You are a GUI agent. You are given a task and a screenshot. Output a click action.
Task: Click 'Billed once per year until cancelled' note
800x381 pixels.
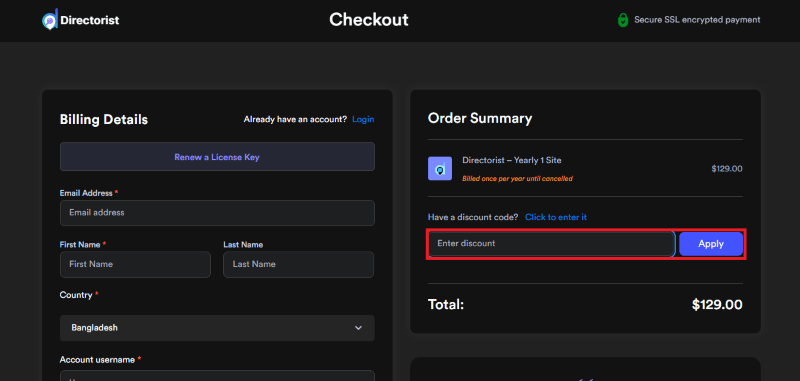[x=517, y=179]
